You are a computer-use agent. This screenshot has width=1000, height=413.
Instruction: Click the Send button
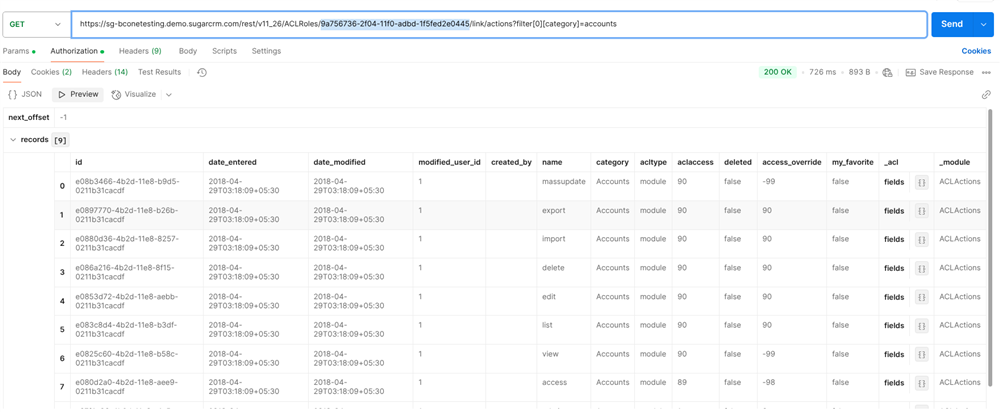click(x=951, y=24)
